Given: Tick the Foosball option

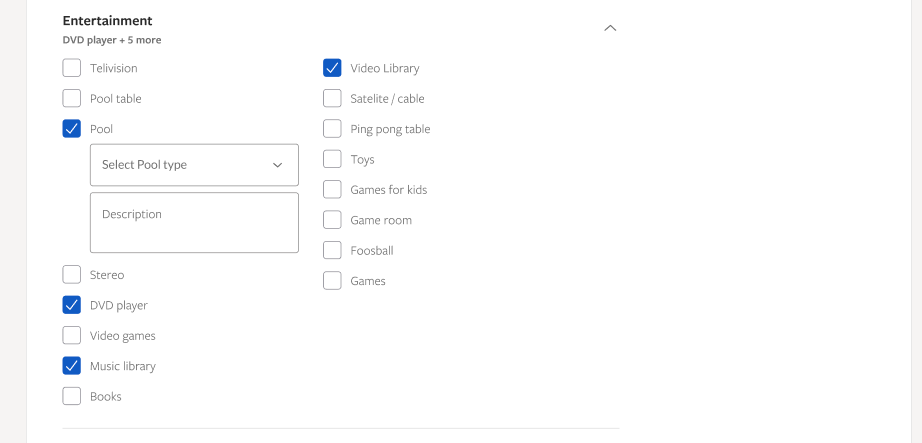Looking at the screenshot, I should coord(332,250).
